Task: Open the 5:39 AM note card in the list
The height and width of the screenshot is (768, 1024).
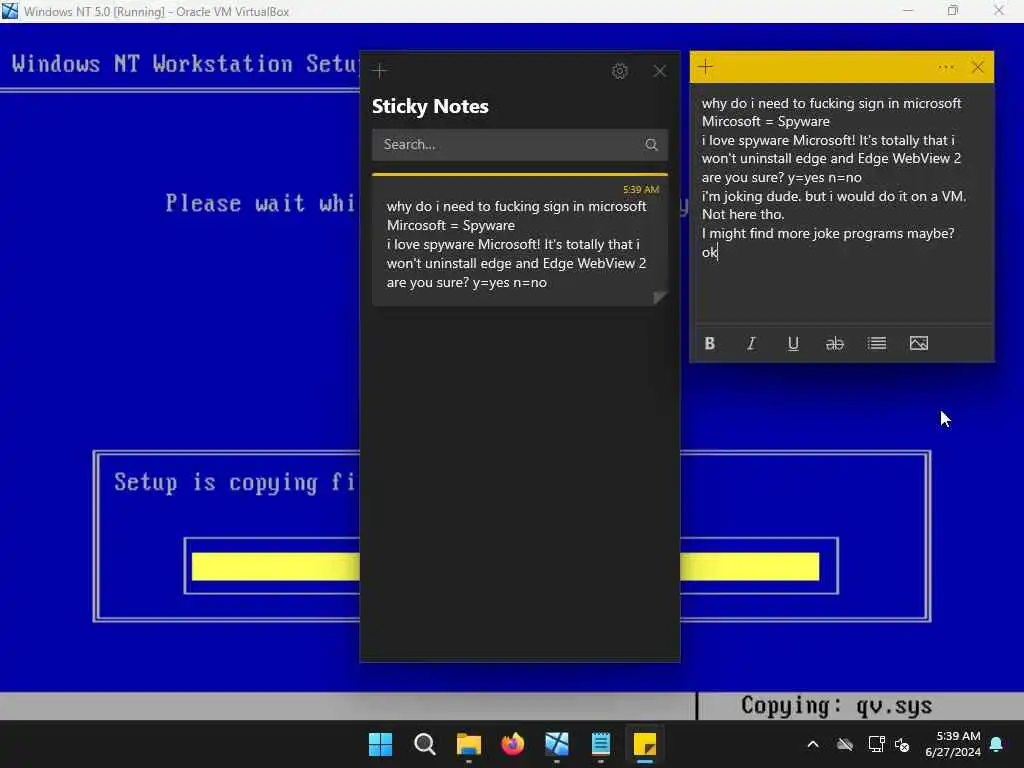Action: 520,240
